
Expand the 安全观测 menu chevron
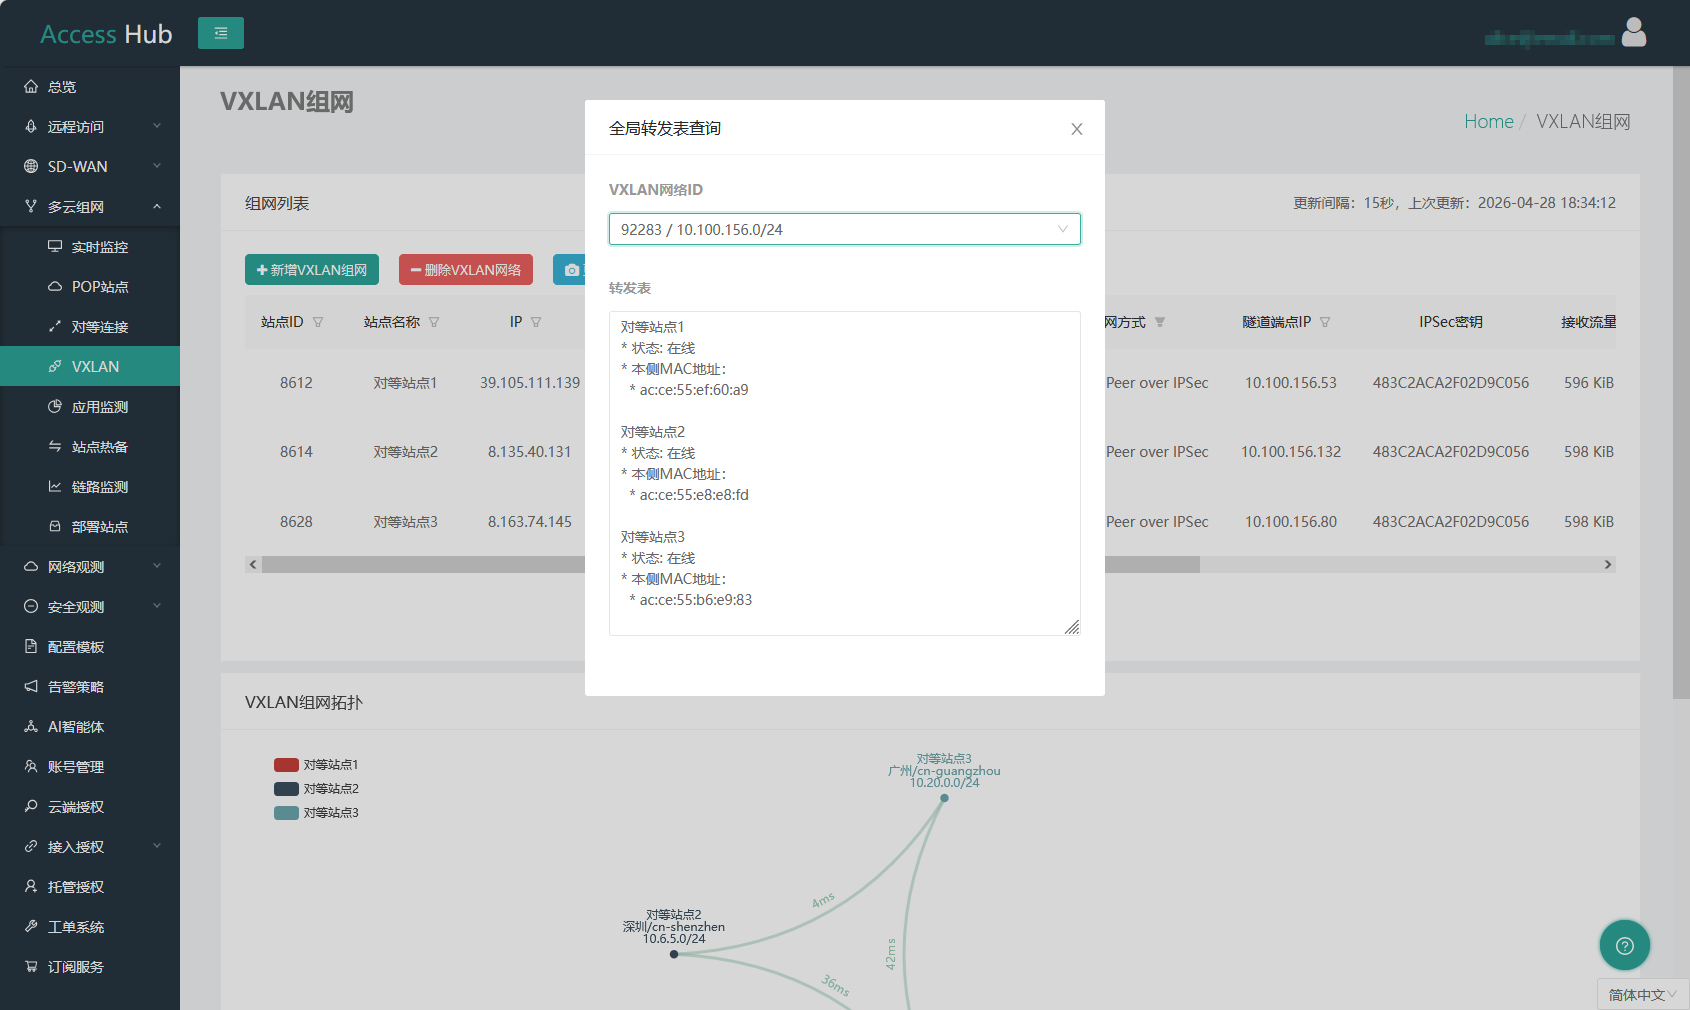(x=157, y=607)
